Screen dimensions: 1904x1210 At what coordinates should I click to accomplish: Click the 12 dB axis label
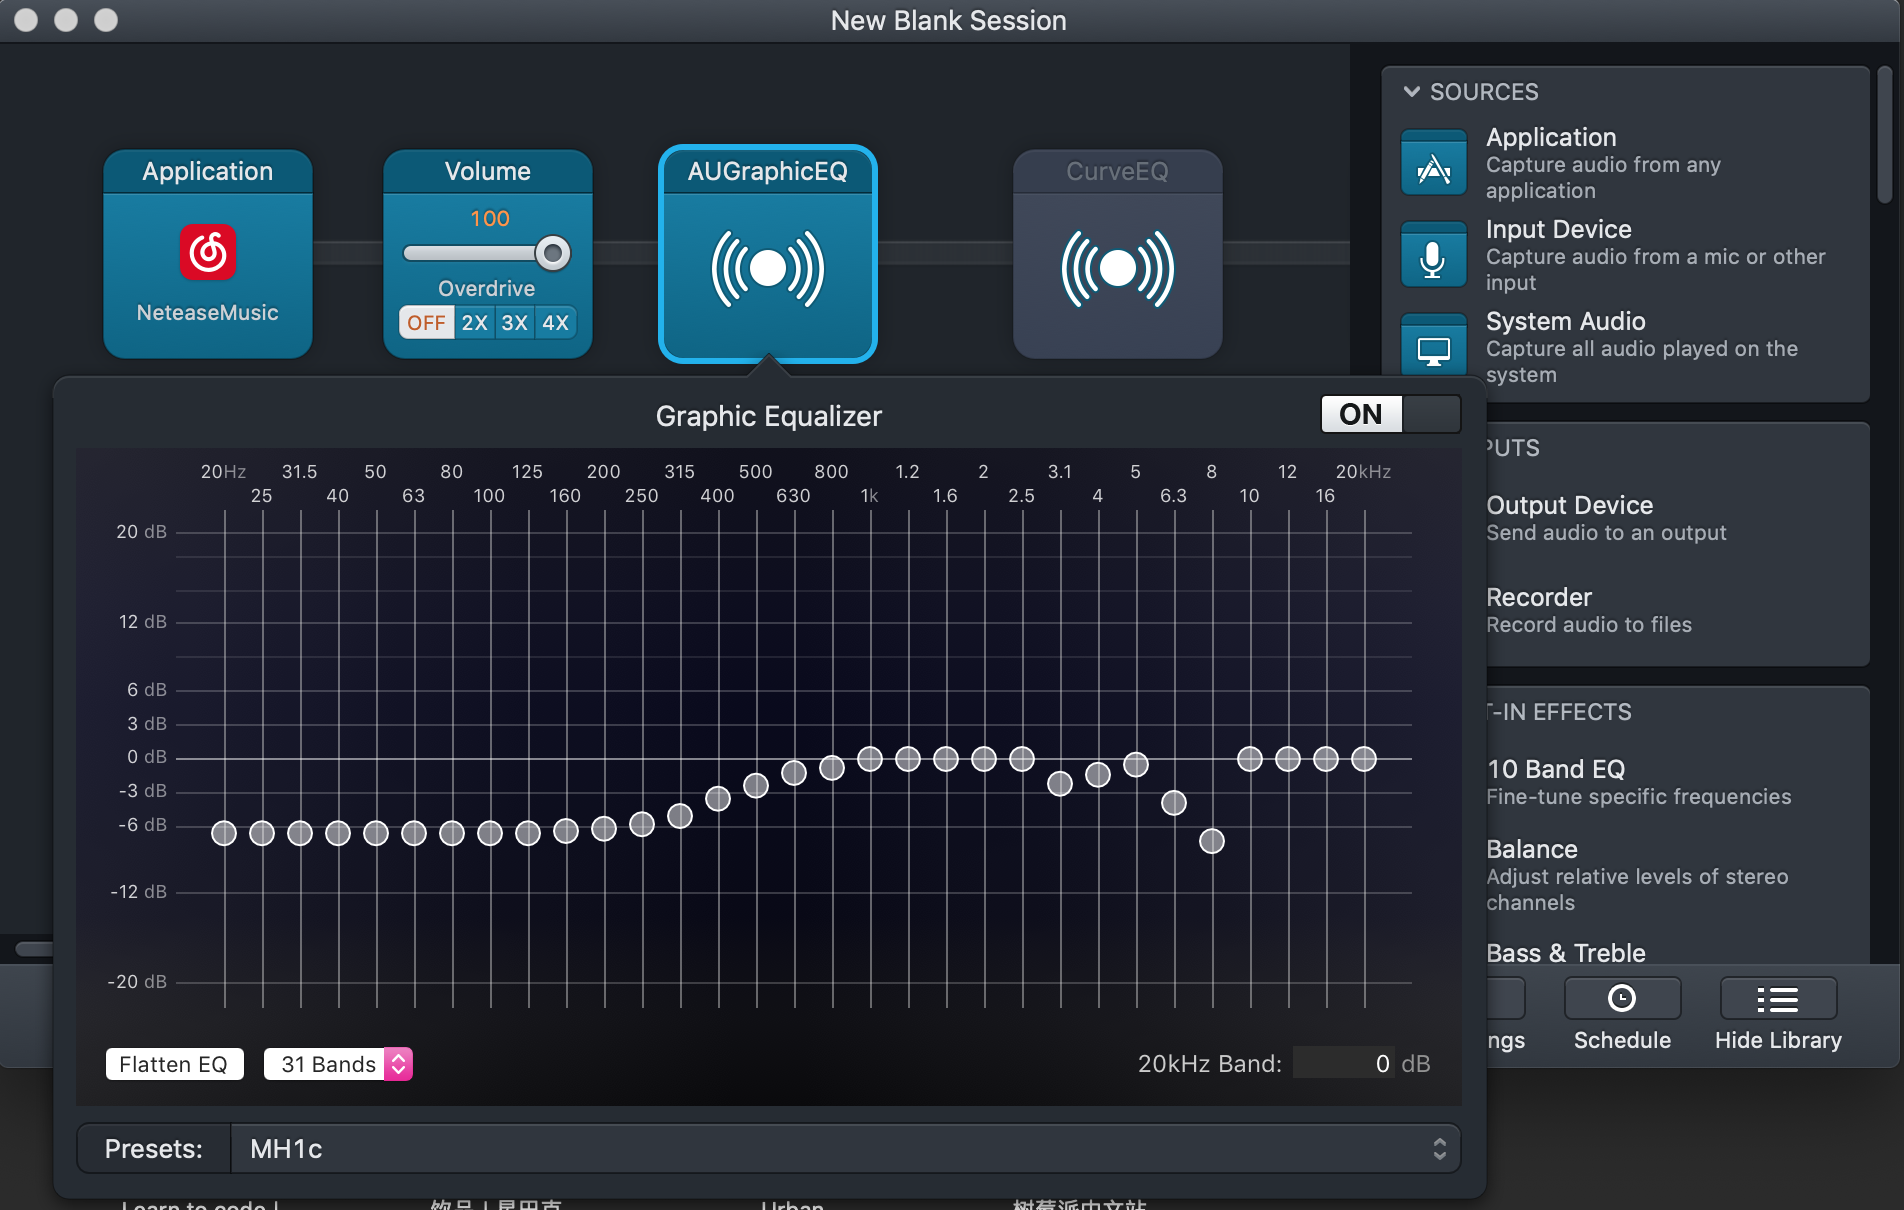[x=143, y=621]
